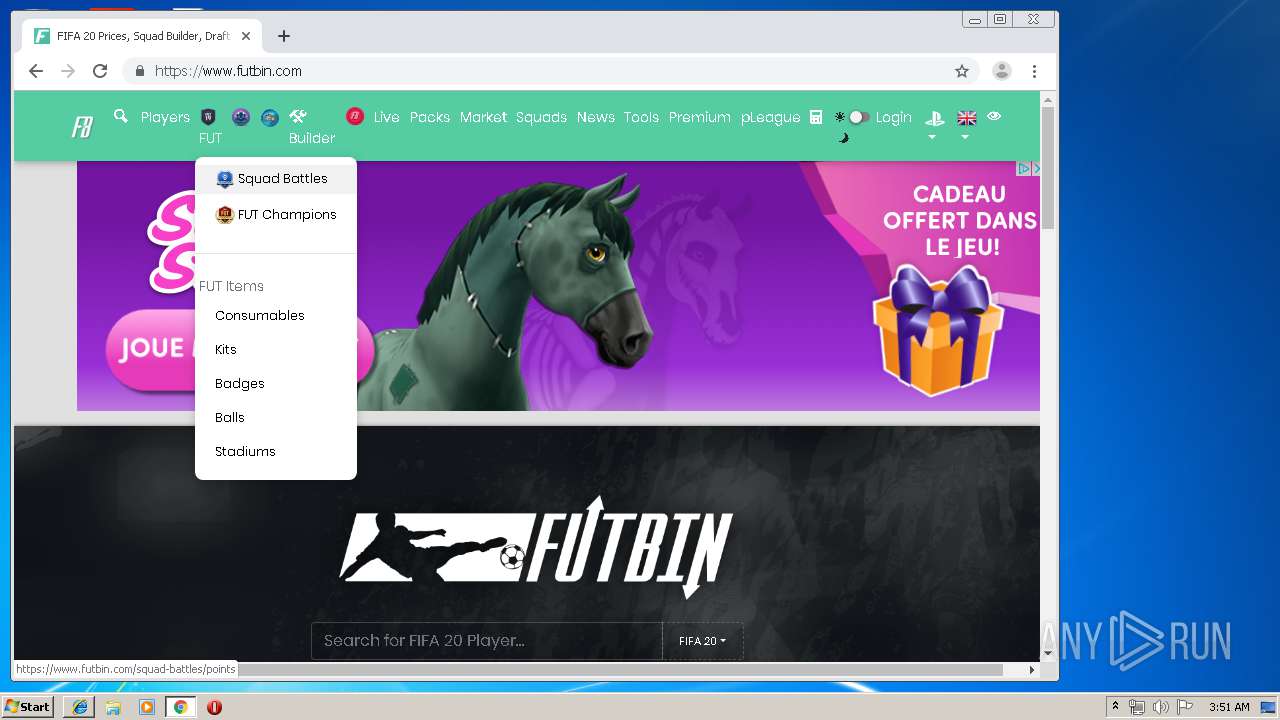Viewport: 1280px width, 720px height.
Task: Click the calculator icon in navbar
Action: point(816,117)
